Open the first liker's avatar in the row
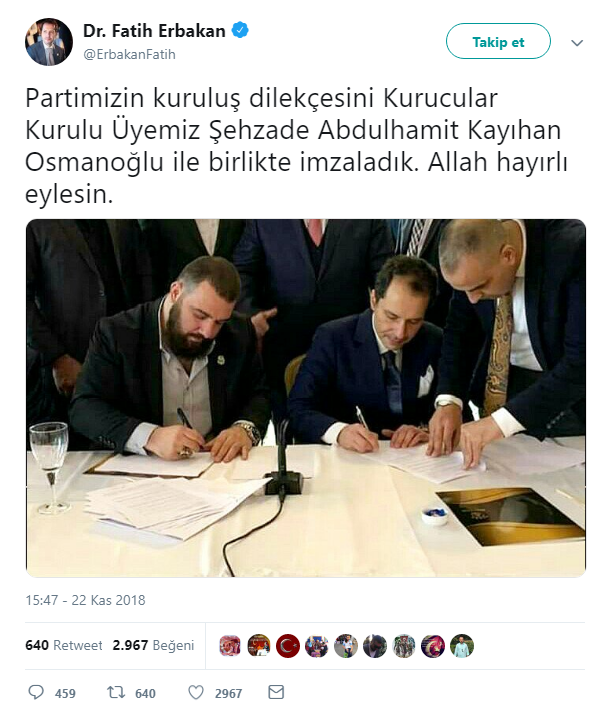608x718 pixels. pyautogui.click(x=230, y=646)
